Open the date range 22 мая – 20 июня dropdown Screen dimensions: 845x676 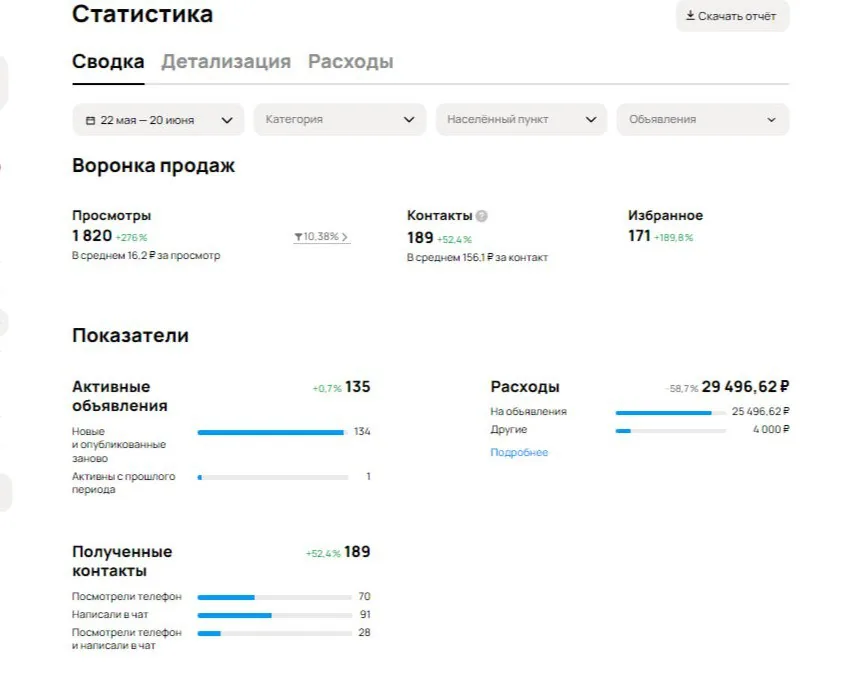158,120
